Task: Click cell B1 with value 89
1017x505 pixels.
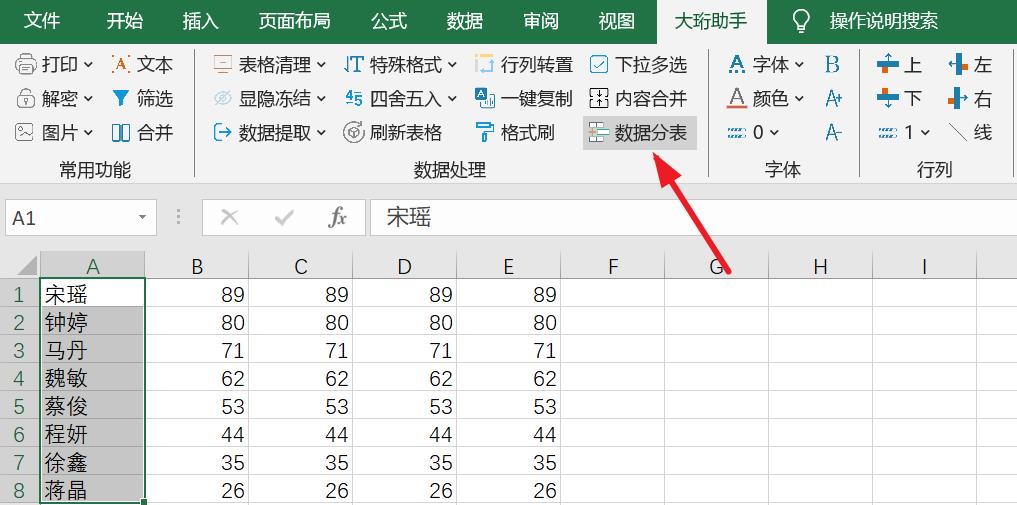Action: pos(197,294)
